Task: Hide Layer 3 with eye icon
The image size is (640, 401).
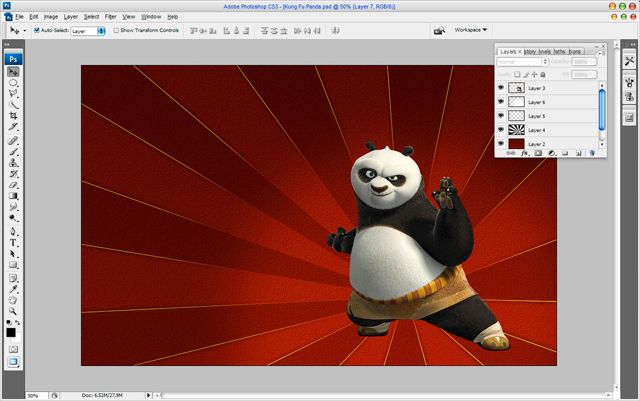Action: (501, 88)
